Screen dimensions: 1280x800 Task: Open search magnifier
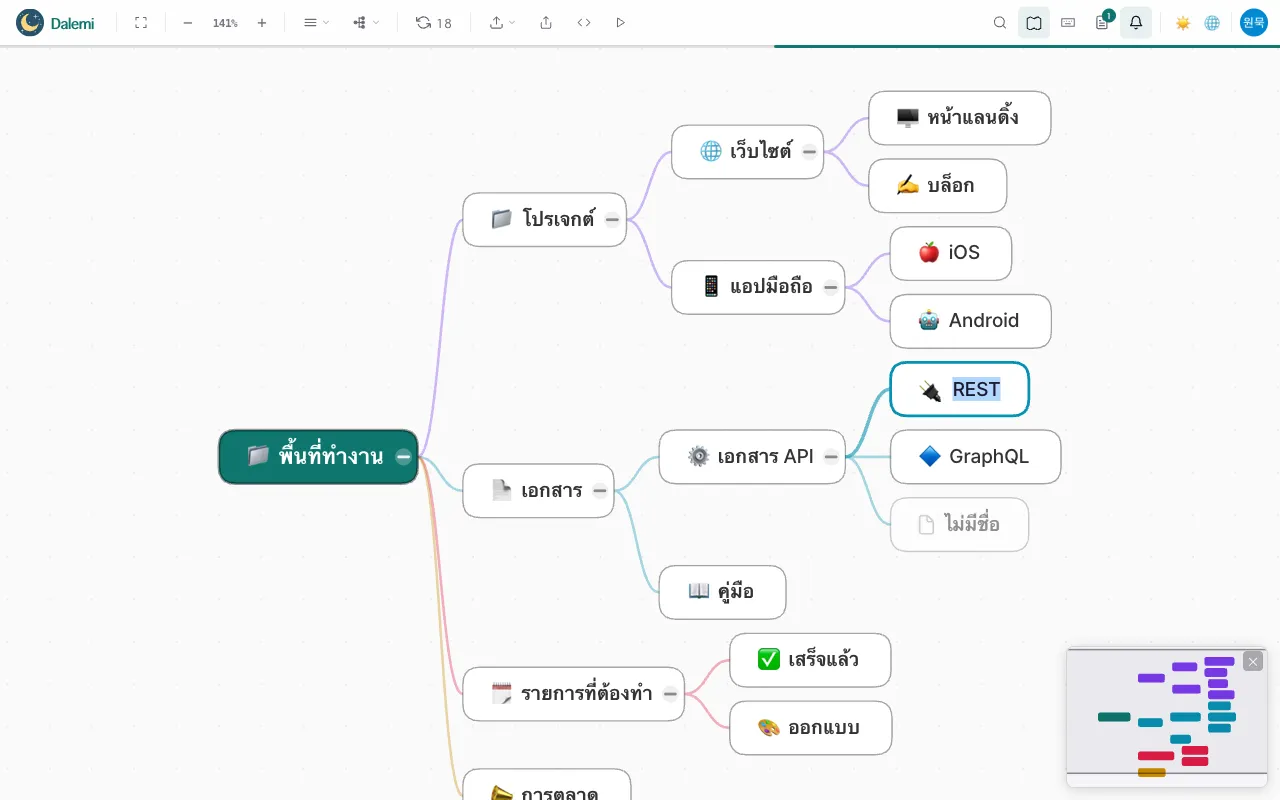(1000, 22)
